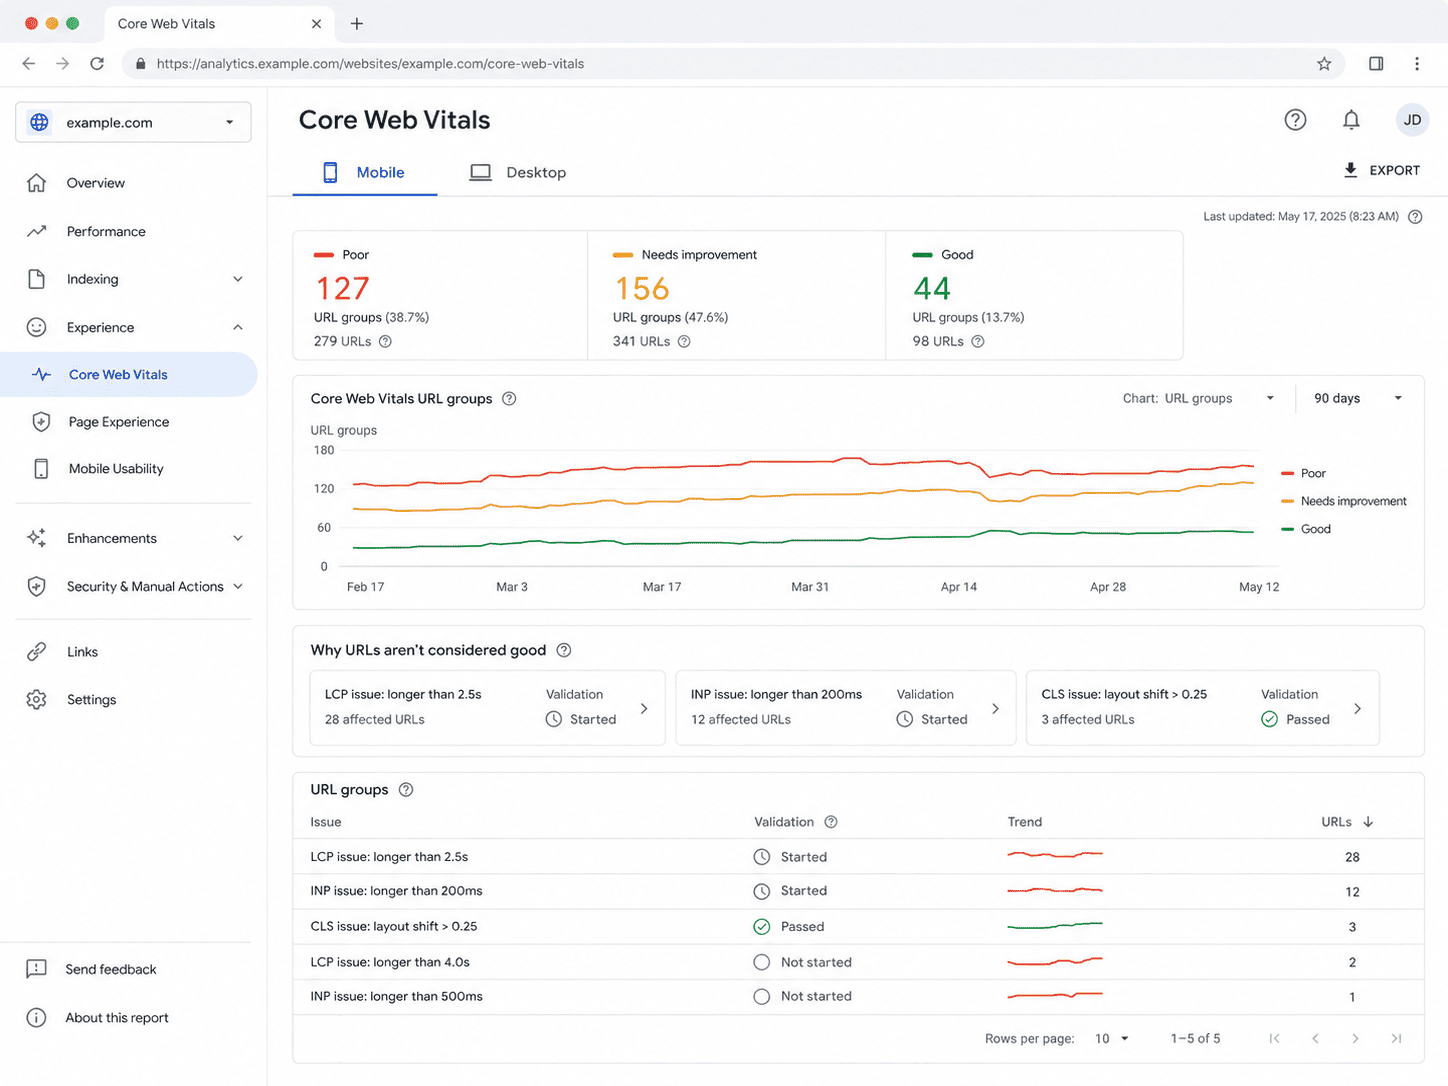
Task: Click the info icon next to 98 URLs
Action: [978, 341]
